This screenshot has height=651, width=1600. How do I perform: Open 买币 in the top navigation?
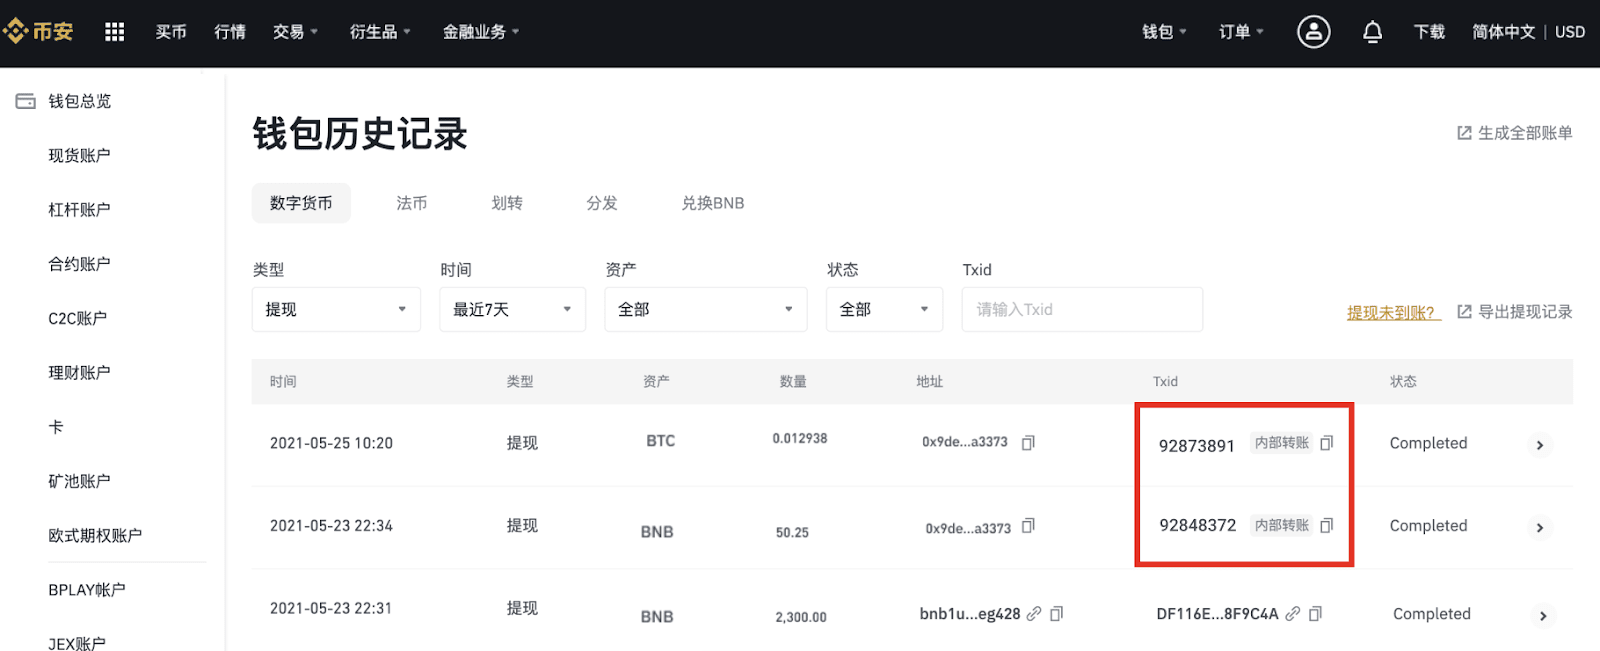coord(171,32)
